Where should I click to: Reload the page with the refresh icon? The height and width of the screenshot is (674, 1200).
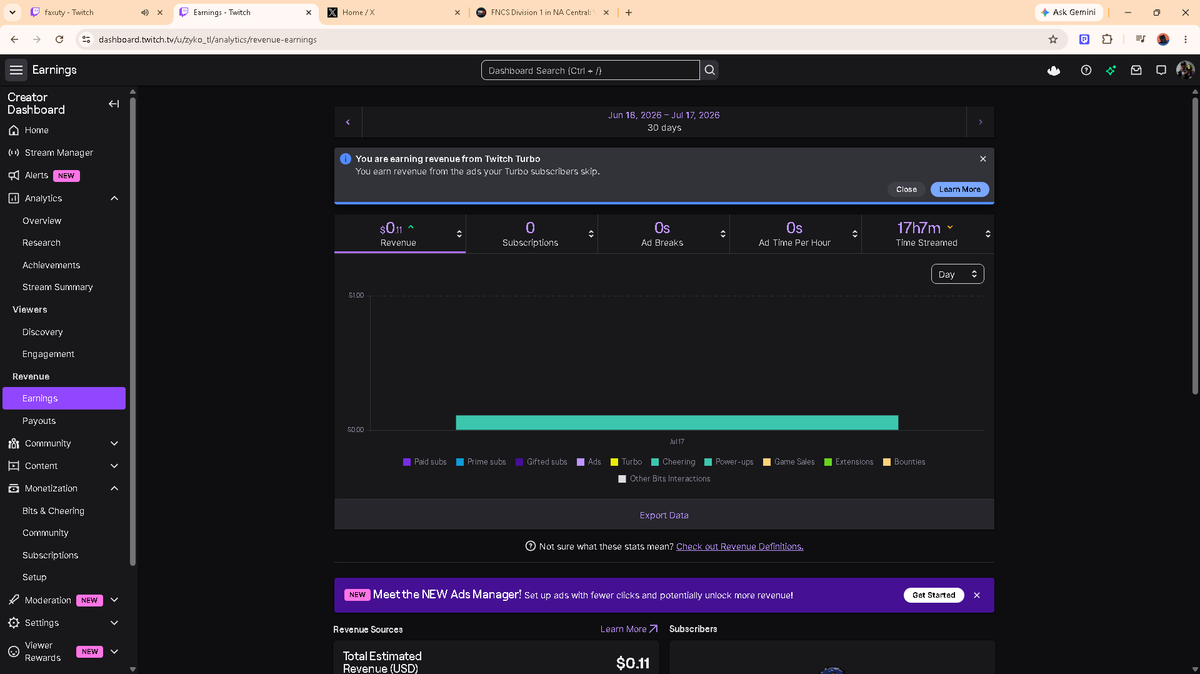[60, 39]
